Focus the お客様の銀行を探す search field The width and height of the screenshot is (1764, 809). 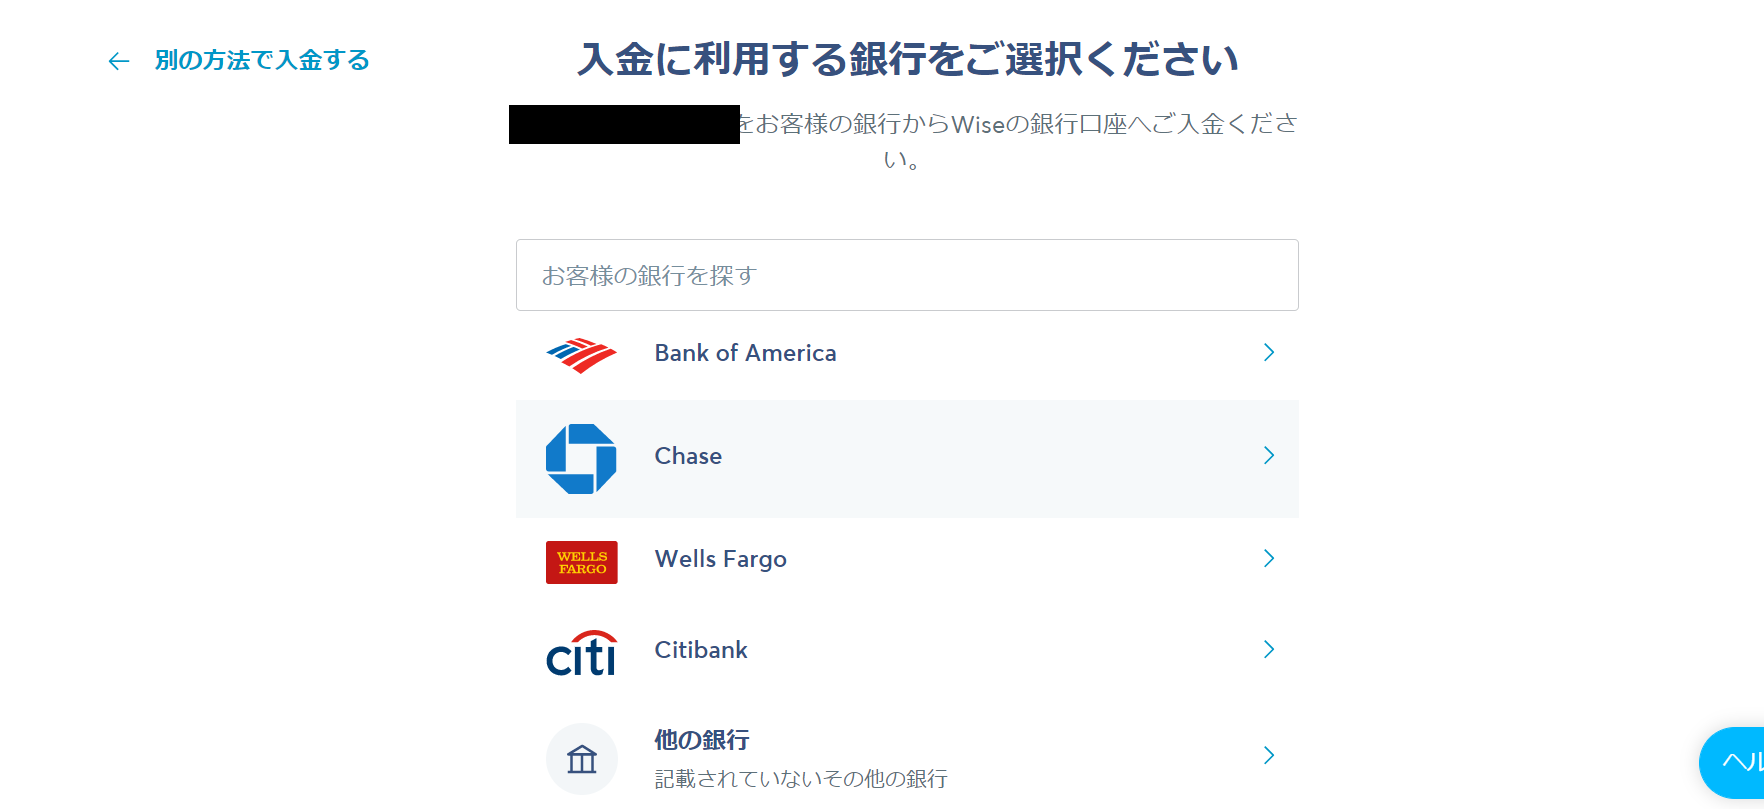(x=907, y=275)
